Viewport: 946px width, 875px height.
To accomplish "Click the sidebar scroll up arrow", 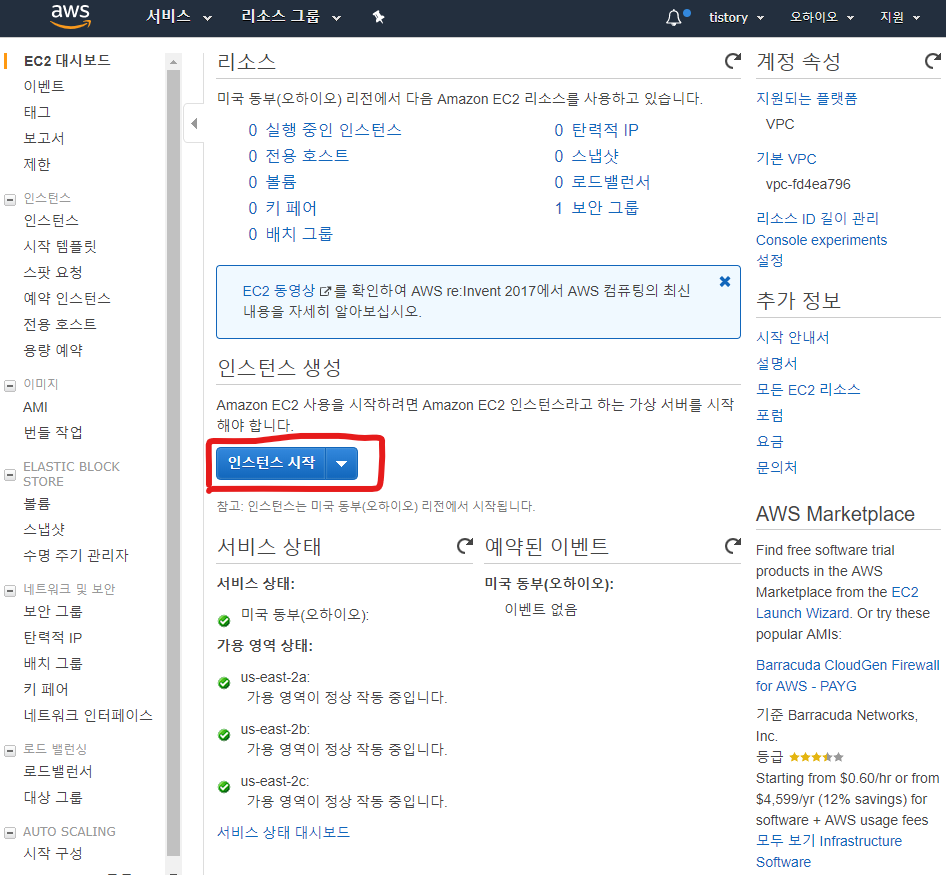I will tap(173, 62).
